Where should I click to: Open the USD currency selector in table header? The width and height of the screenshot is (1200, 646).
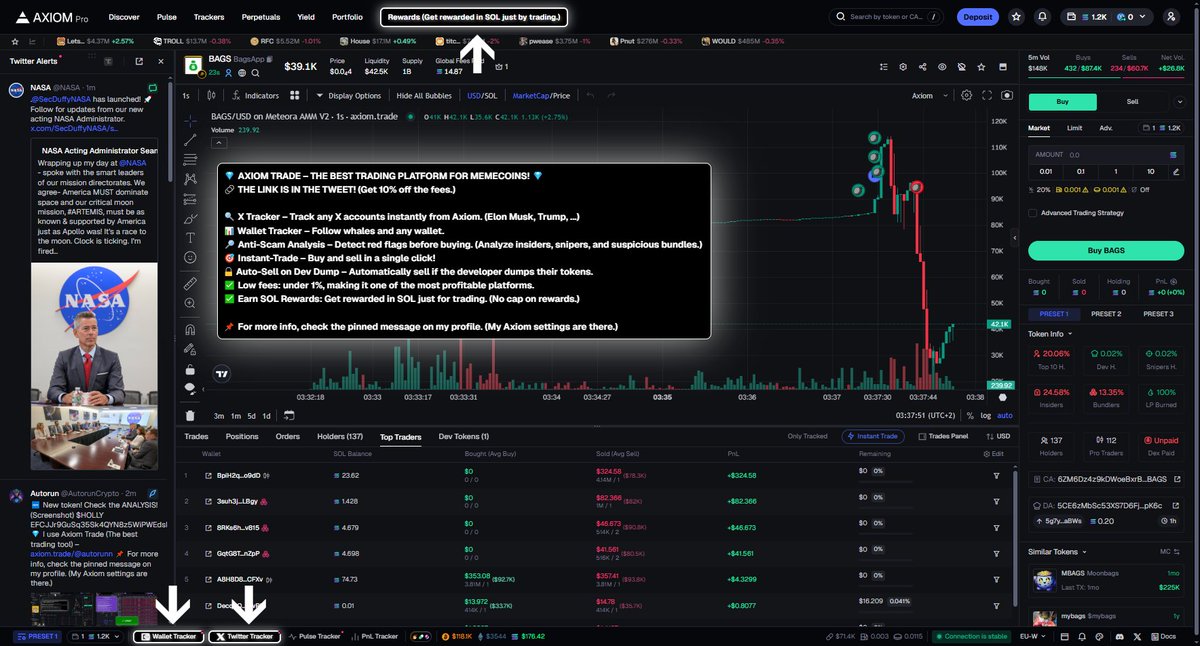click(x=996, y=436)
